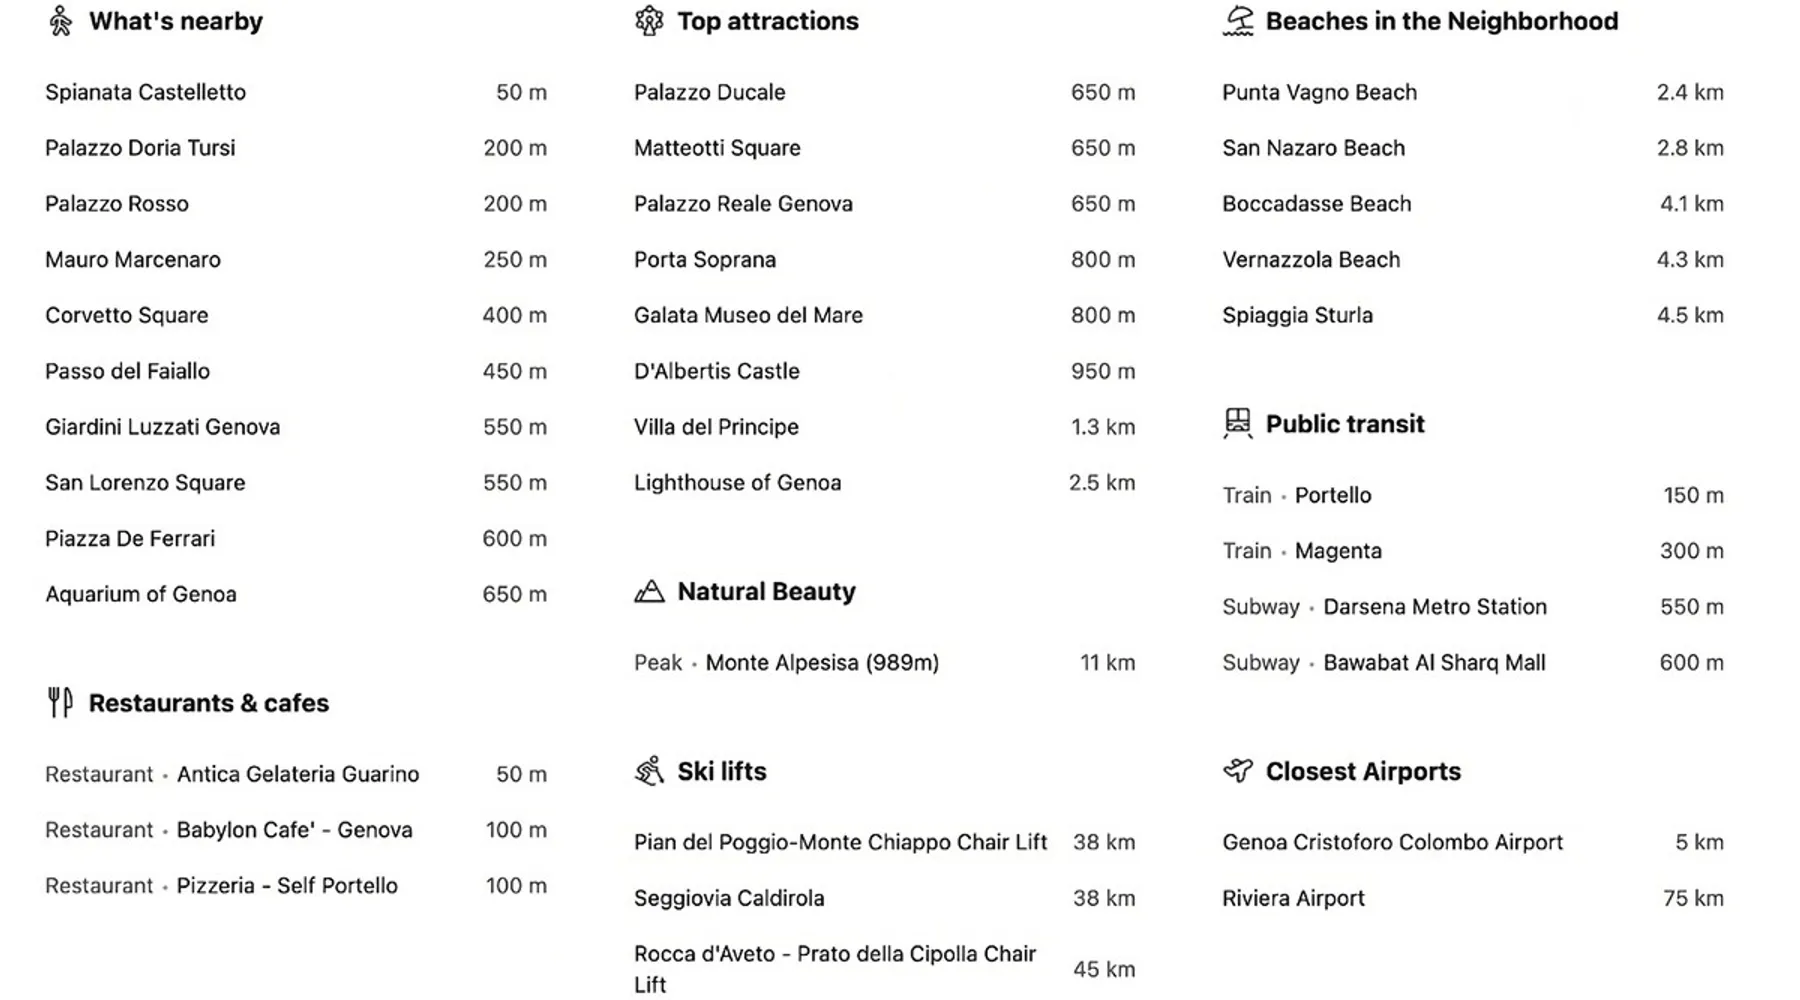Viewport: 1800px width, 1000px height.
Task: Click the beach umbrella icon
Action: click(1238, 21)
